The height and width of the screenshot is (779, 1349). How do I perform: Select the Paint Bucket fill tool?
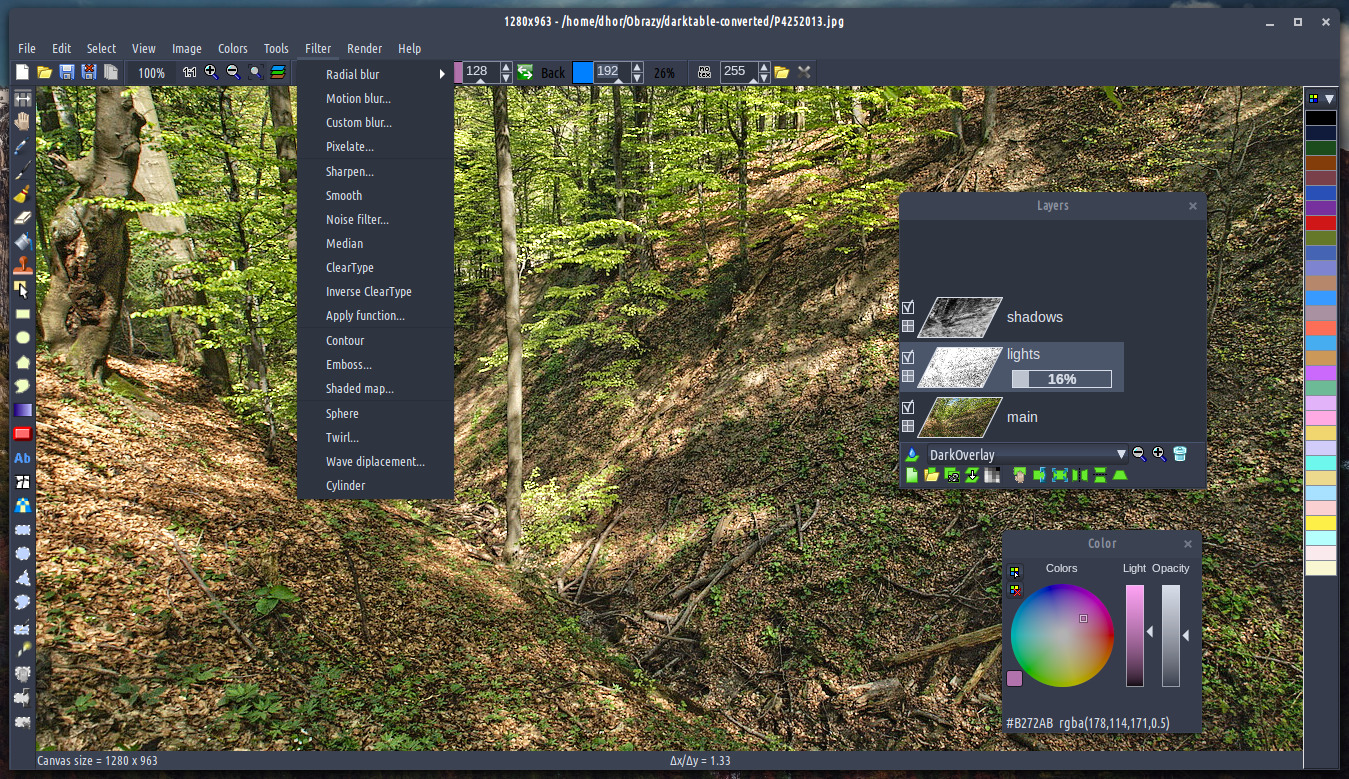[x=22, y=242]
